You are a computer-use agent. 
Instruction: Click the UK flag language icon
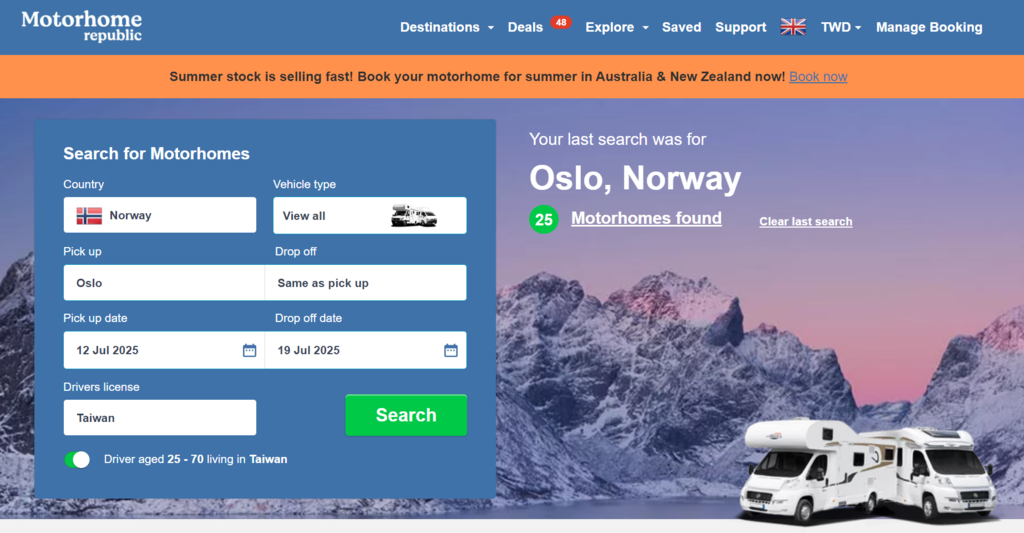793,27
